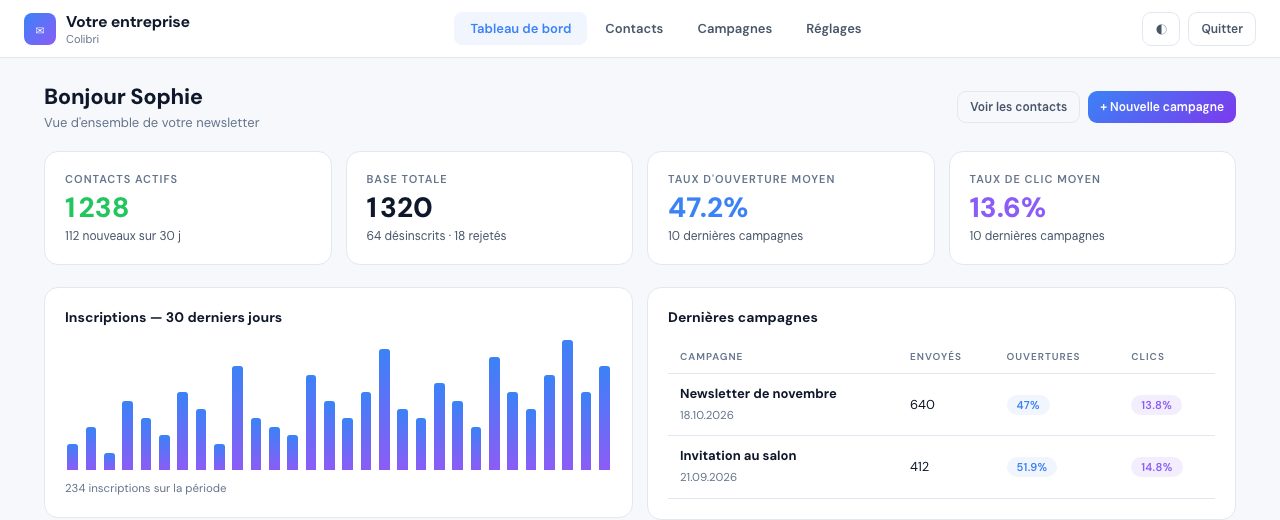The image size is (1280, 520).
Task: Click the Campagne column header
Action: [x=711, y=357]
